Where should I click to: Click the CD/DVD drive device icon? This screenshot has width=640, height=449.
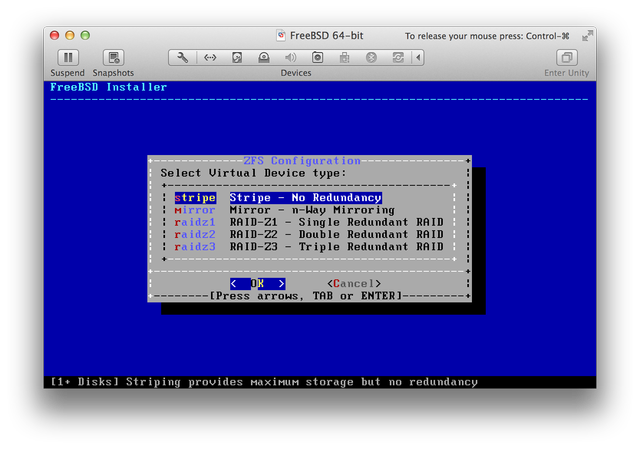(x=264, y=58)
